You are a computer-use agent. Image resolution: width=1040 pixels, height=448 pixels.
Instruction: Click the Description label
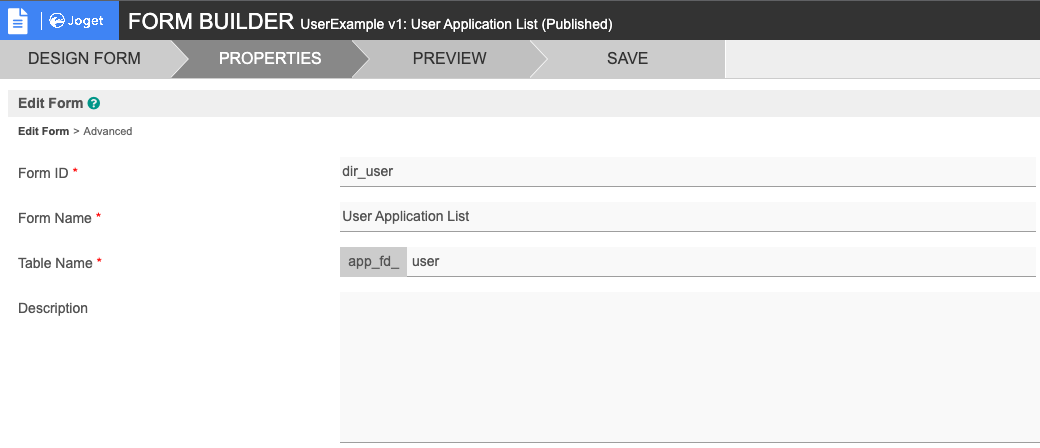point(53,308)
